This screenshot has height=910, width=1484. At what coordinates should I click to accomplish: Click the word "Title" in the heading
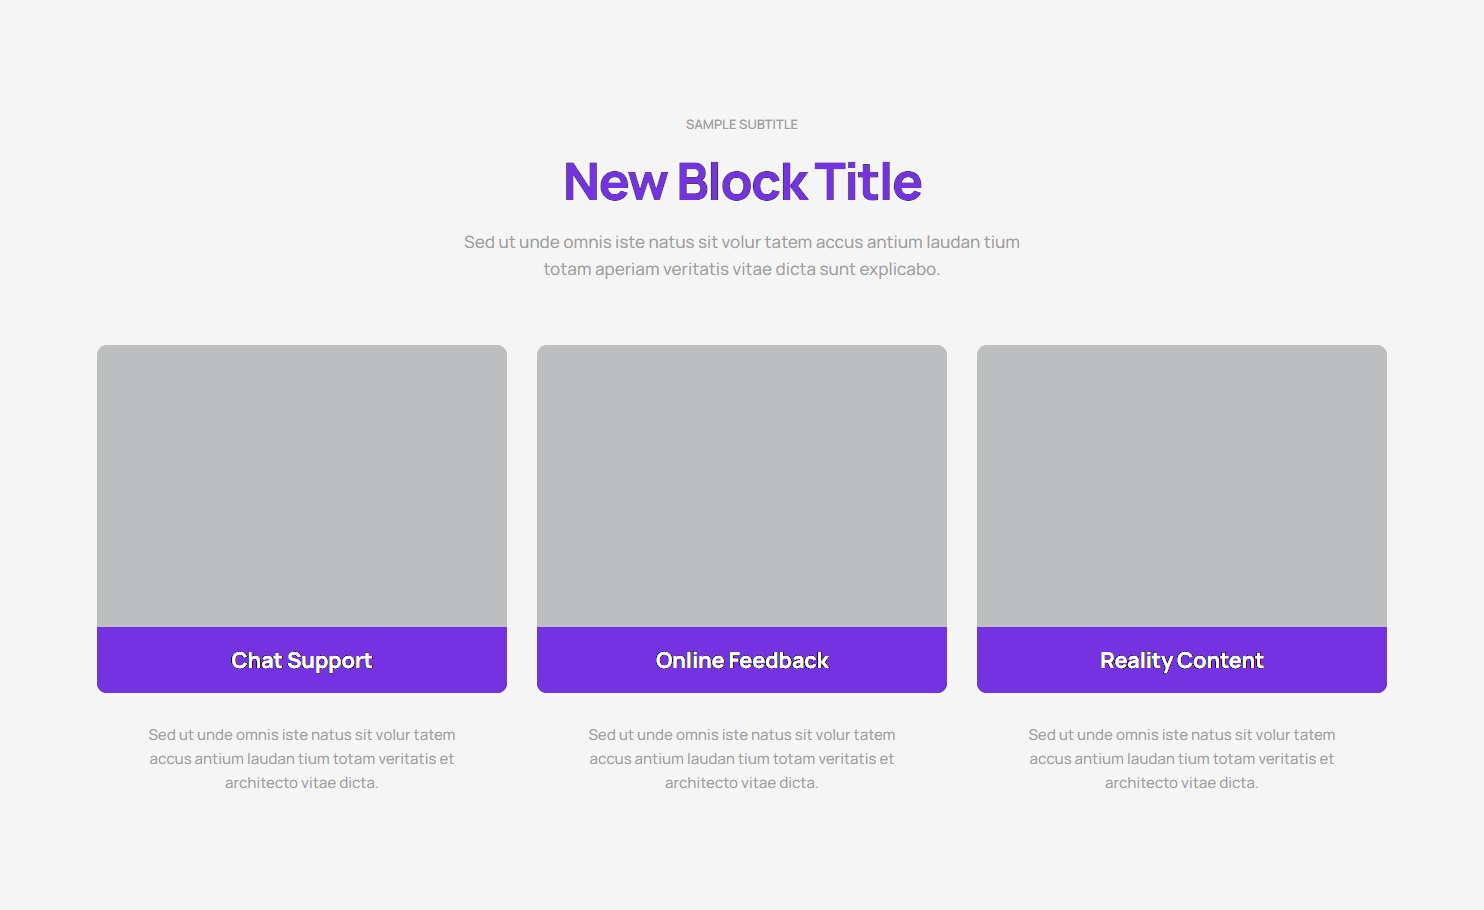868,182
